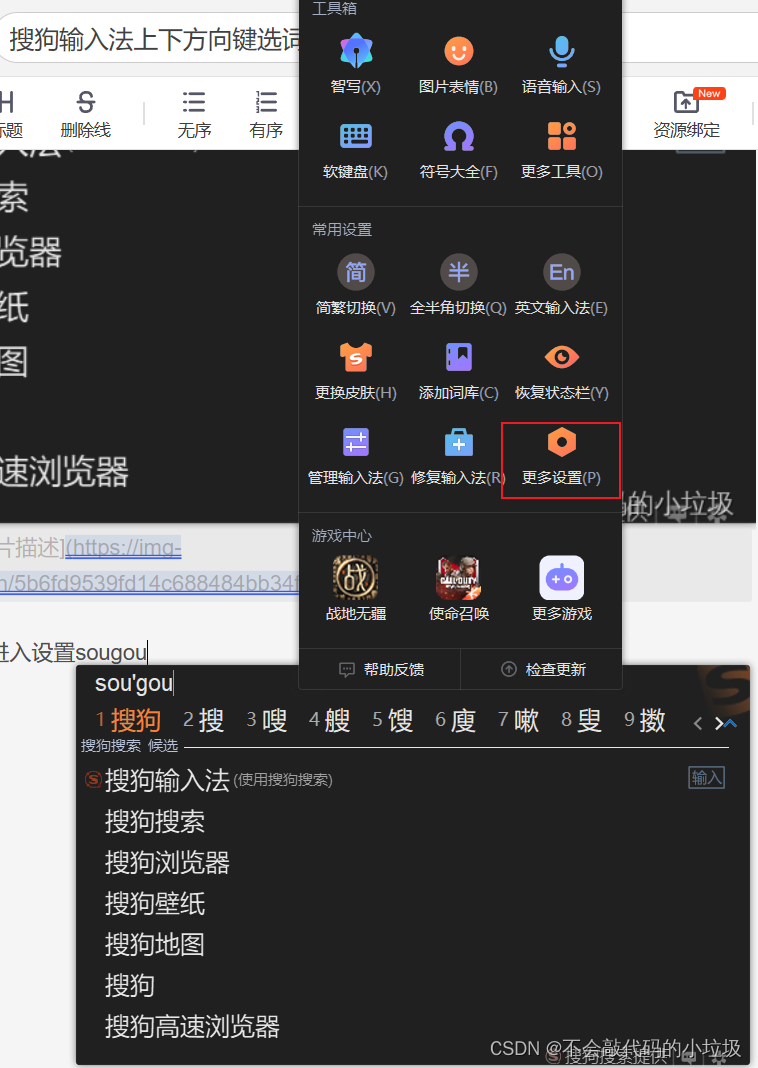Switch to 搜狗搜索 tab
The height and width of the screenshot is (1068, 758).
tap(111, 746)
